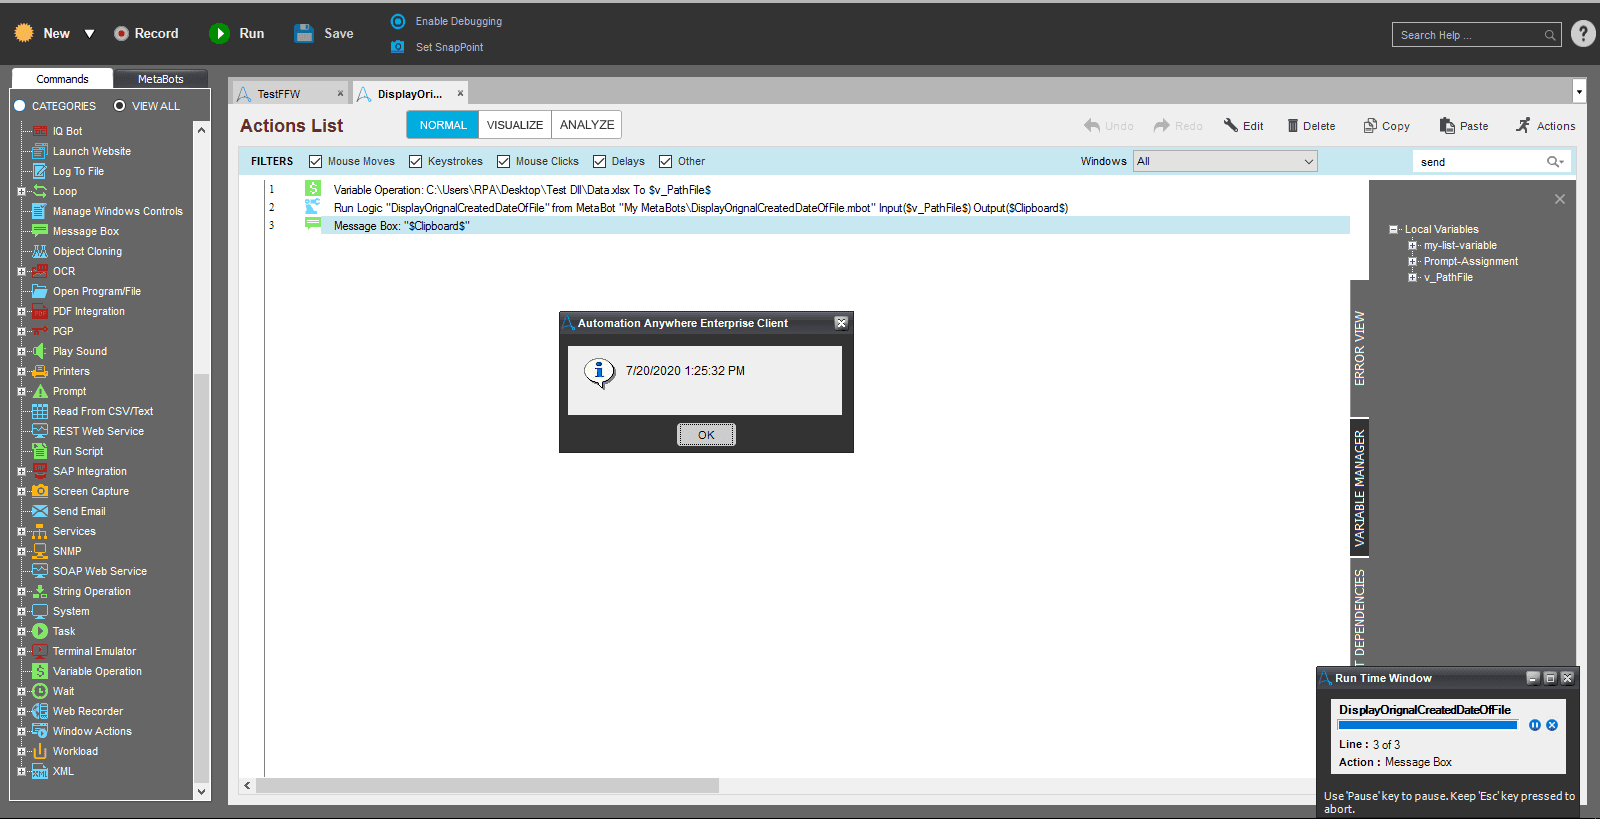Select the VIEW ALL radio button
Screen dimensions: 1600x819
120,106
